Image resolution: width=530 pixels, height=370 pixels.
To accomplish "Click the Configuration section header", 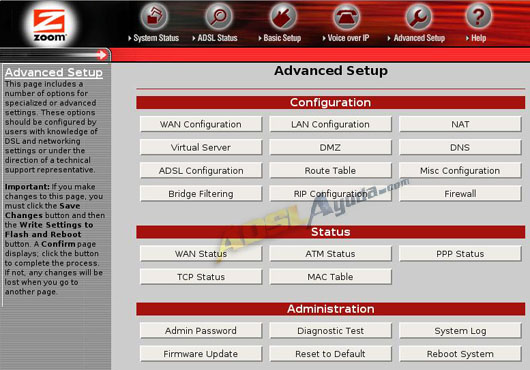I will click(331, 102).
